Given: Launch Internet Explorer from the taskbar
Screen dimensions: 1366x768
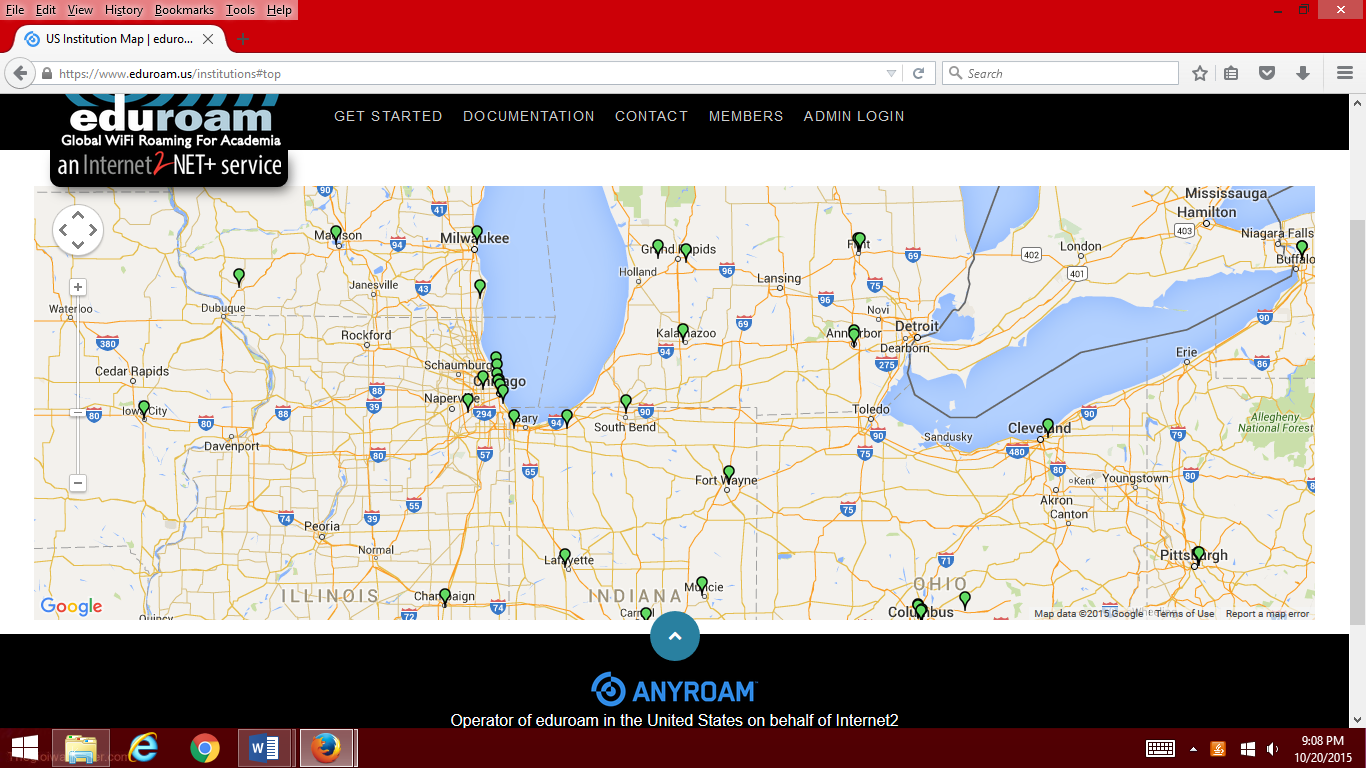Looking at the screenshot, I should [143, 748].
